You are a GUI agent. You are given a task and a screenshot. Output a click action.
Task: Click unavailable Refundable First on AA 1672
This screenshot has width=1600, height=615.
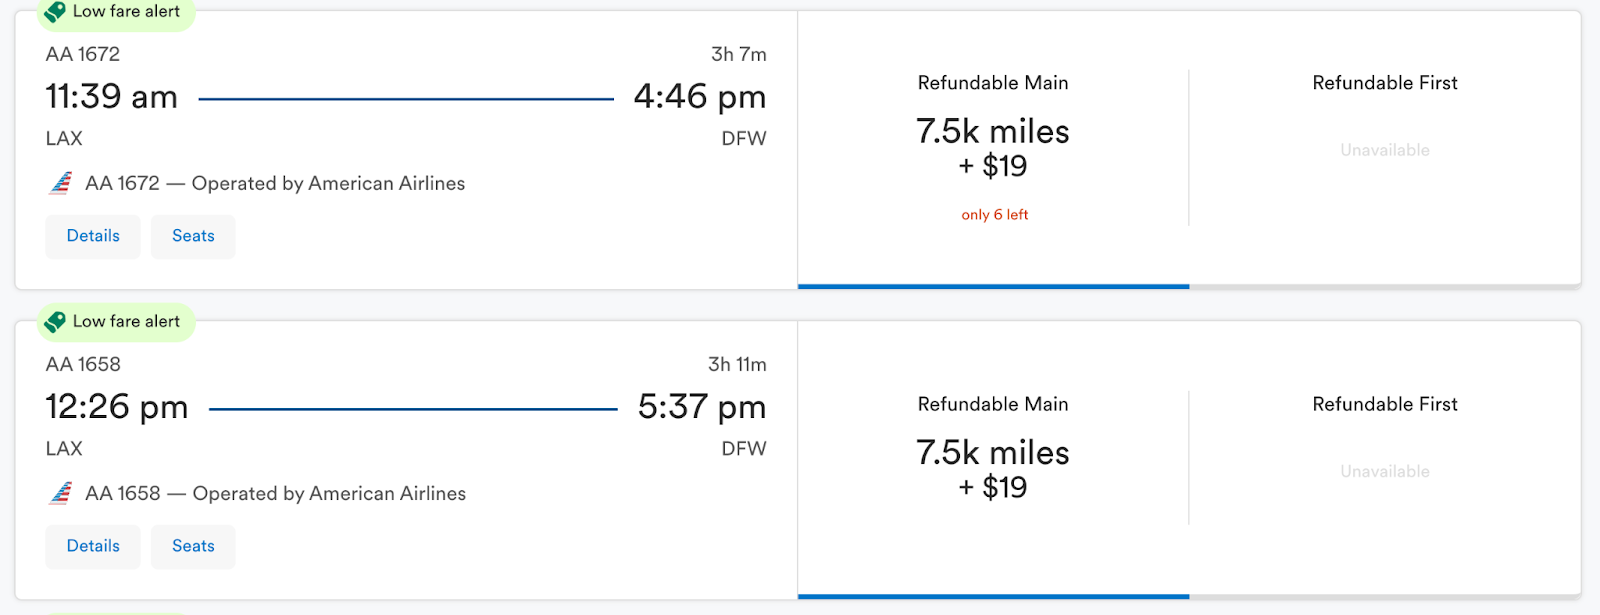point(1384,149)
